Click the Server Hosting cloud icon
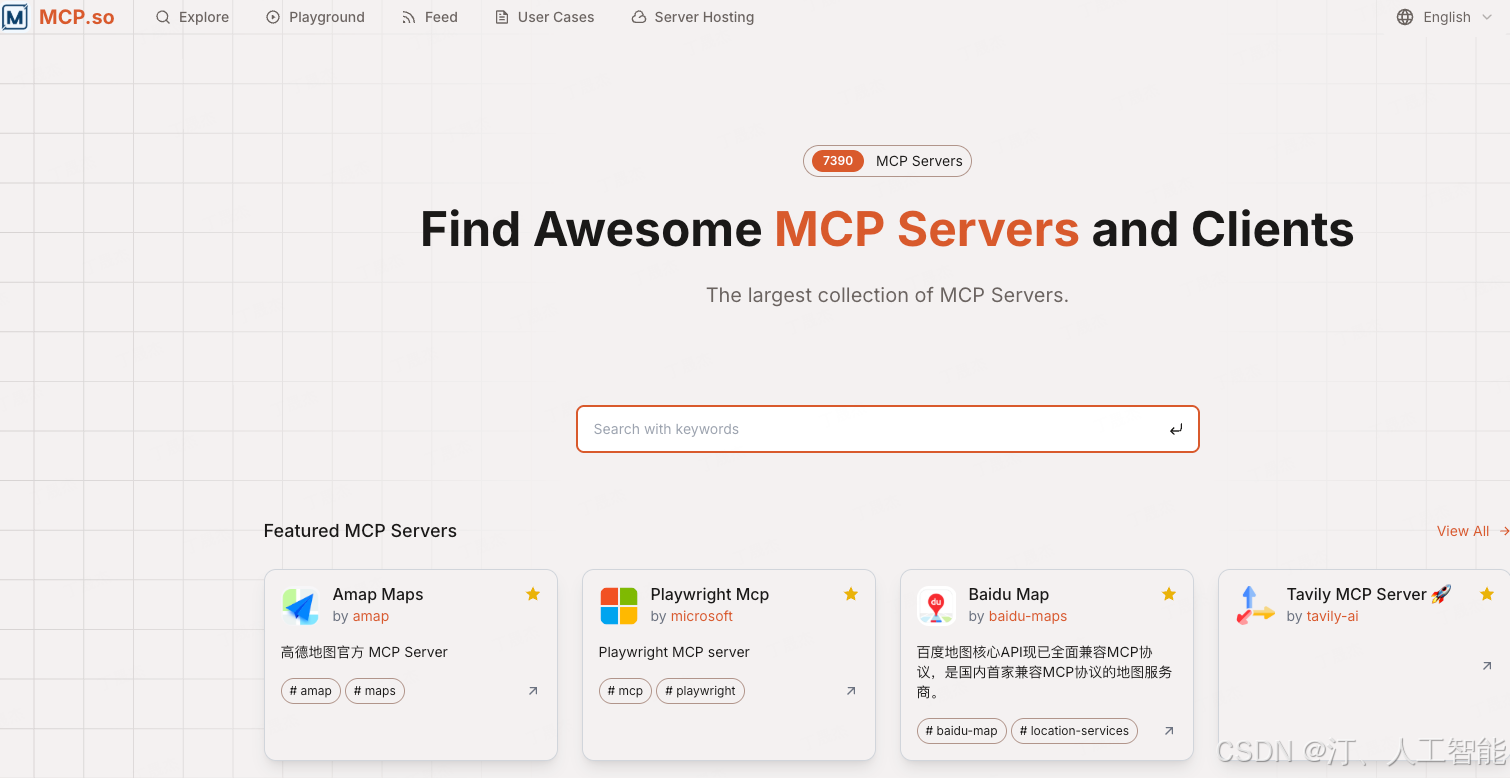Image resolution: width=1510 pixels, height=778 pixels. tap(638, 17)
